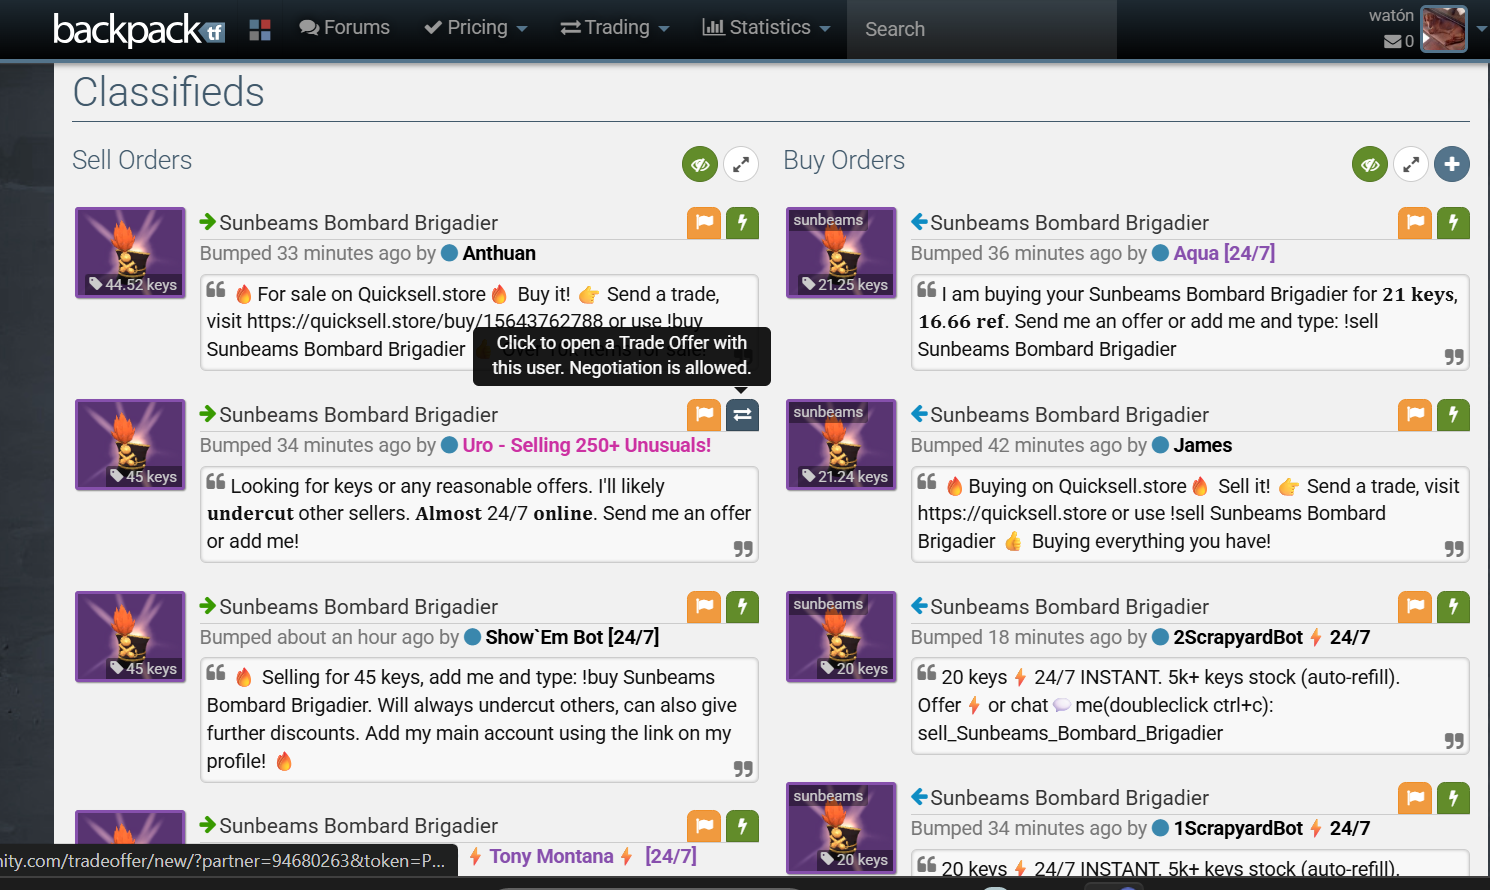Open the colored grid apps icon
Screen dimensions: 1490x890
(260, 30)
